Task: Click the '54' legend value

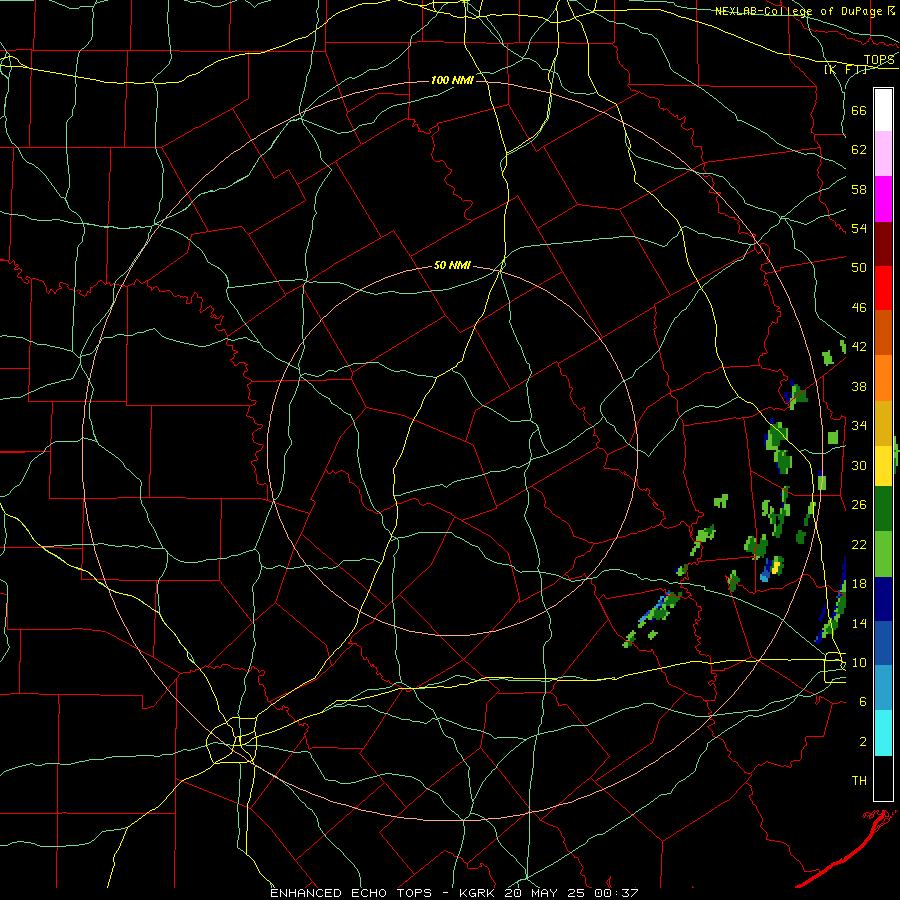Action: click(859, 228)
